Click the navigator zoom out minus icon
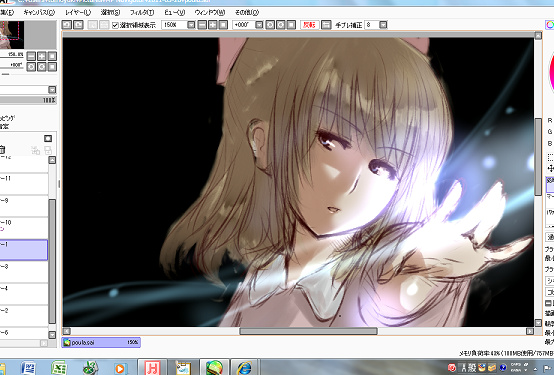554x375 pixels. [x=31, y=56]
